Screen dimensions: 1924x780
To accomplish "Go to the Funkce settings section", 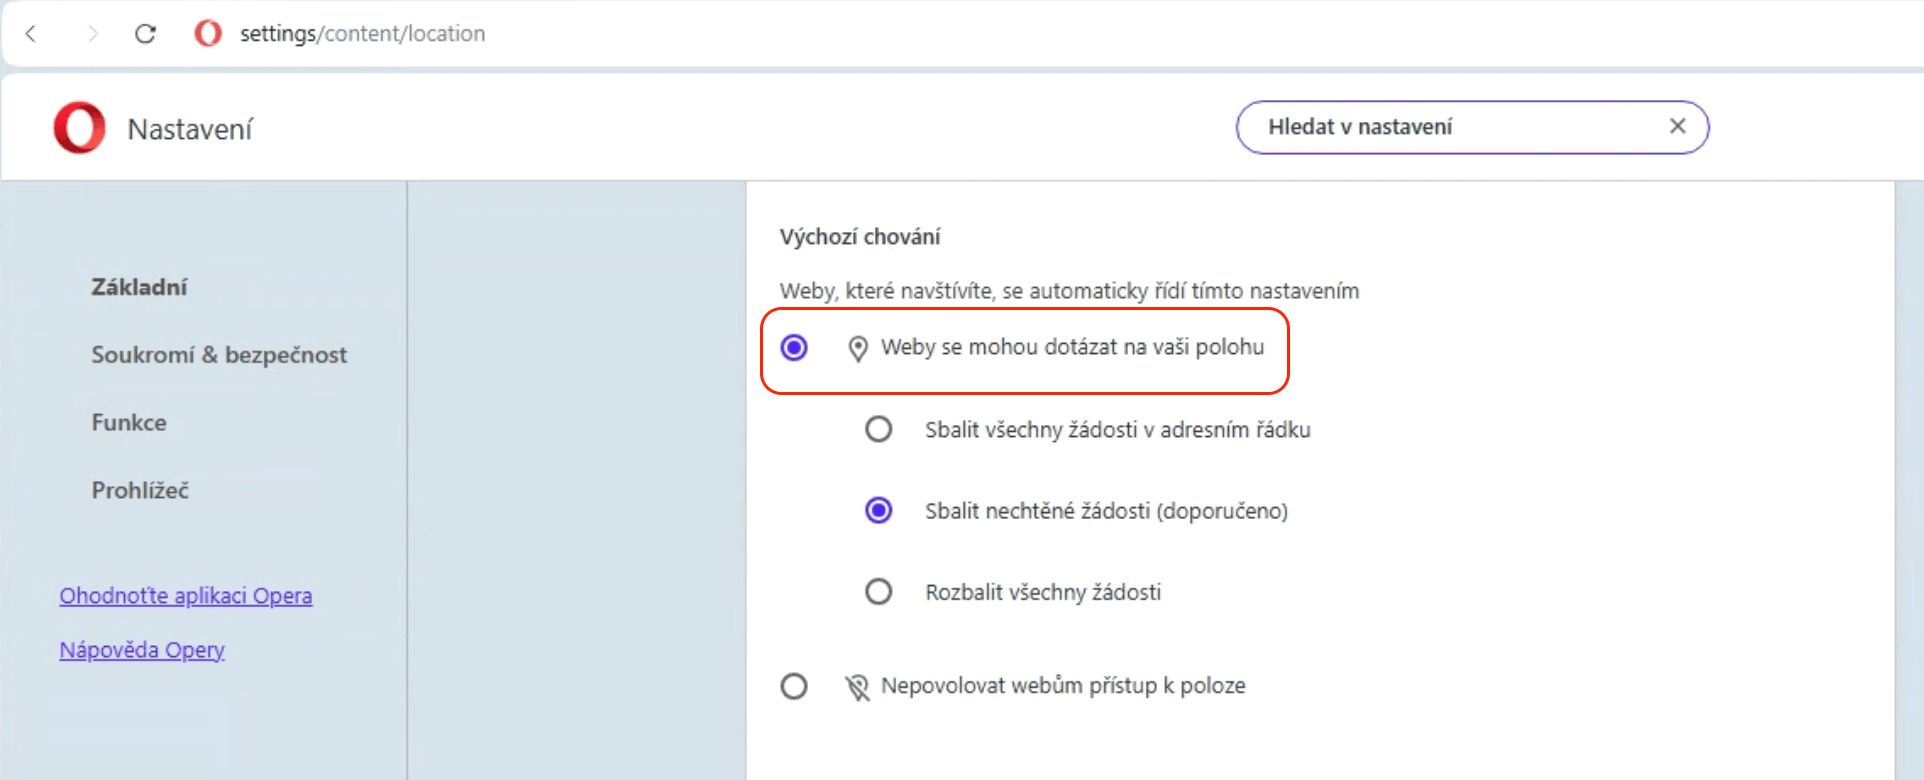I will [129, 423].
